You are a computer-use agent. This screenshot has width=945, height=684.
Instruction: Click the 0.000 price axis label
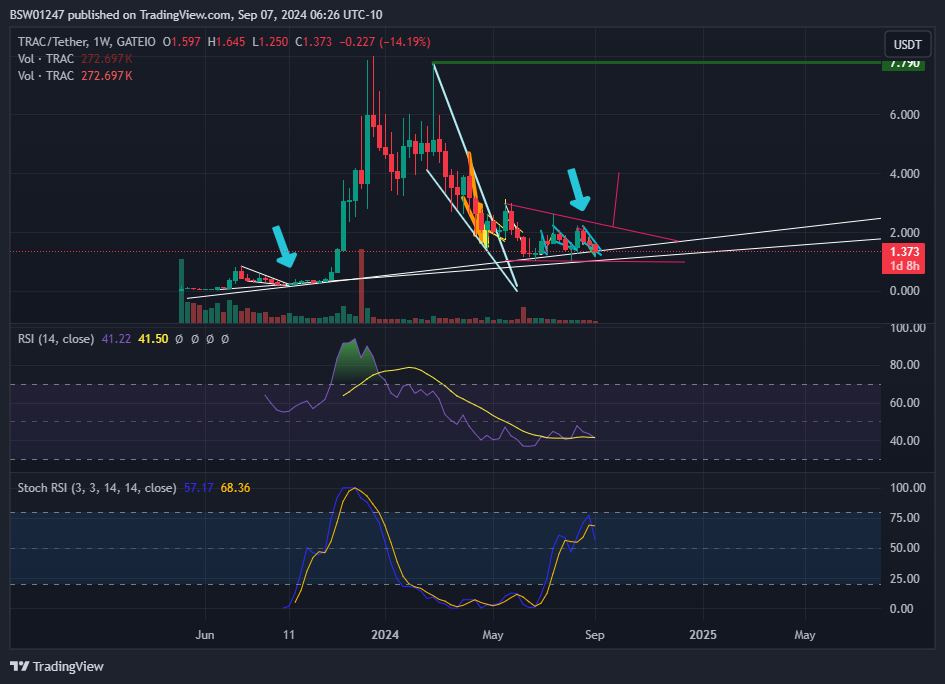click(904, 290)
